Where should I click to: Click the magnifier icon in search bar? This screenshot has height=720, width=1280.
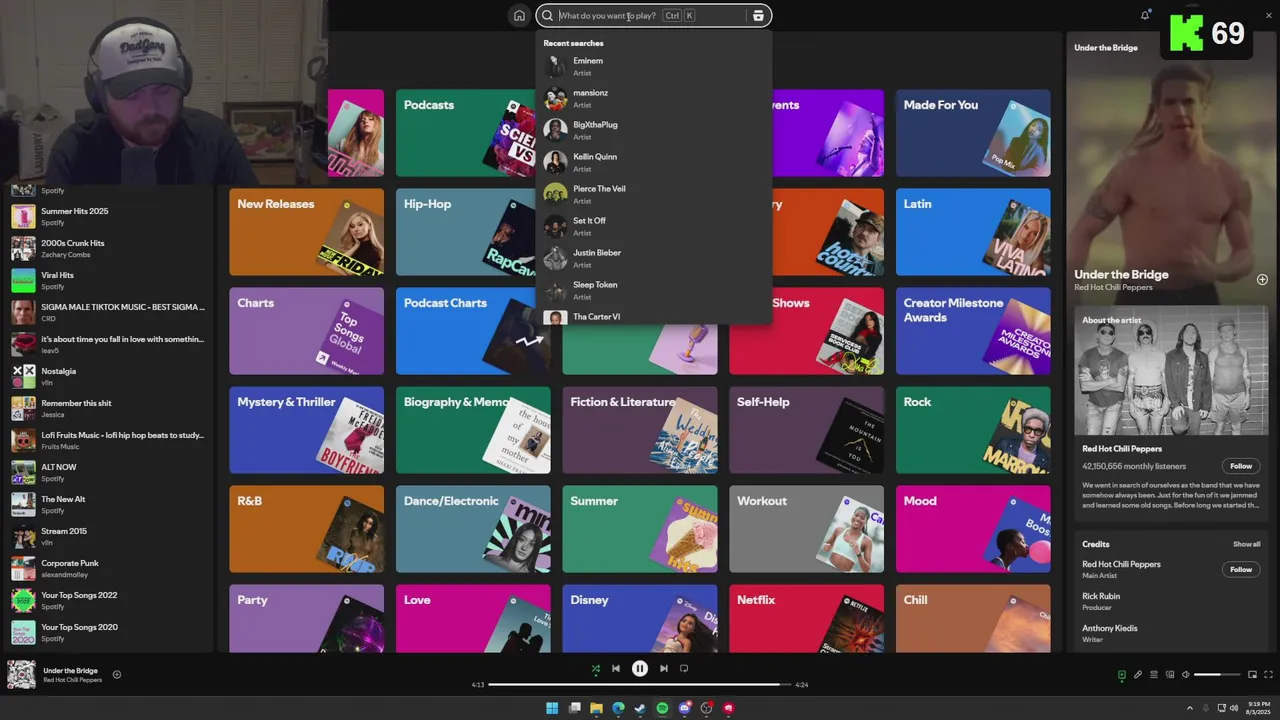pyautogui.click(x=547, y=15)
